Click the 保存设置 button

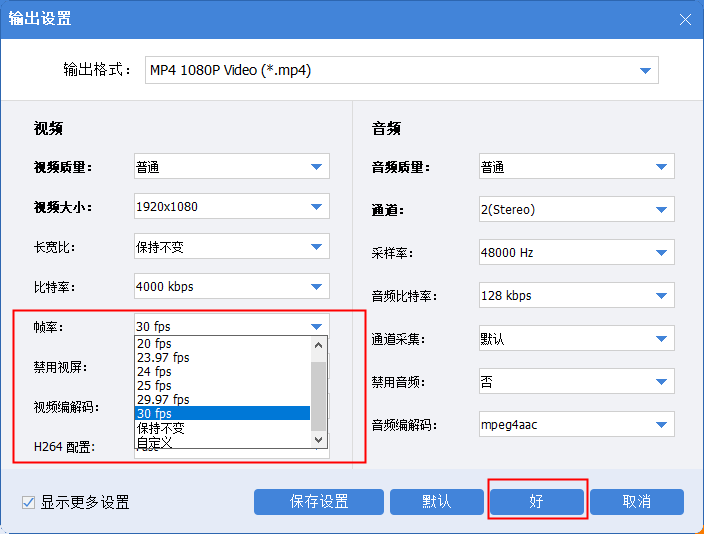(x=319, y=502)
